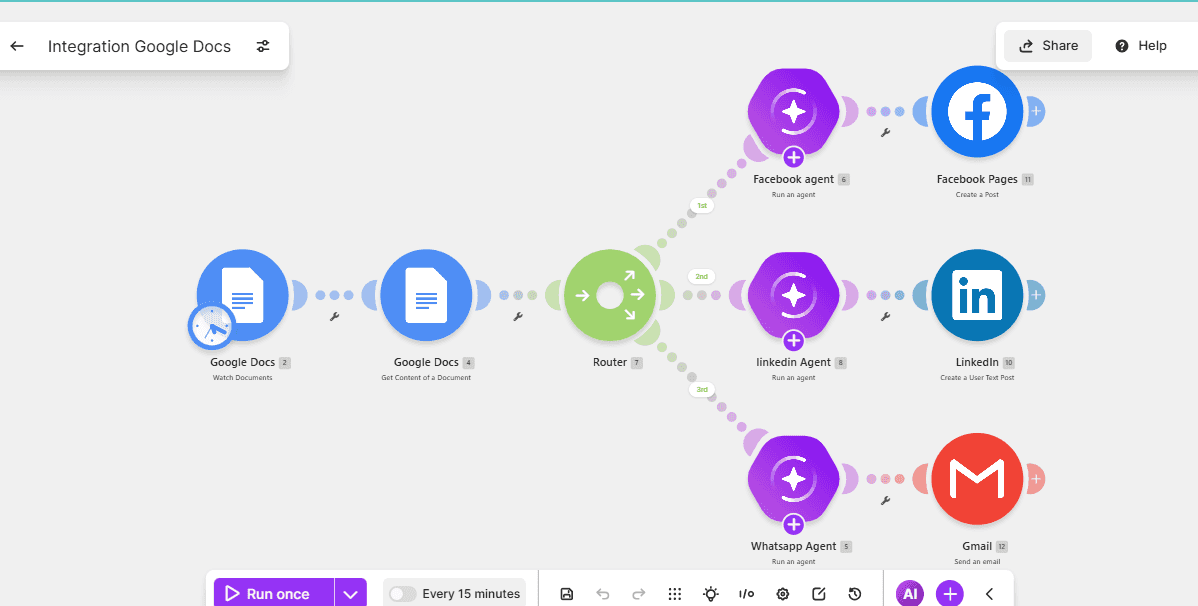This screenshot has width=1198, height=606.
Task: Select the linkedin Agent module
Action: point(793,295)
